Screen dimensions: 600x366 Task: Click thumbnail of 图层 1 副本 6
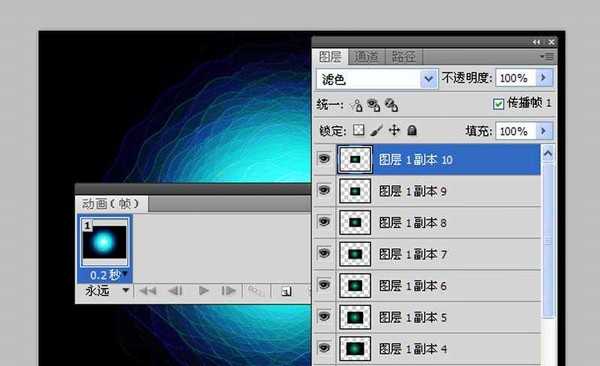tap(355, 286)
